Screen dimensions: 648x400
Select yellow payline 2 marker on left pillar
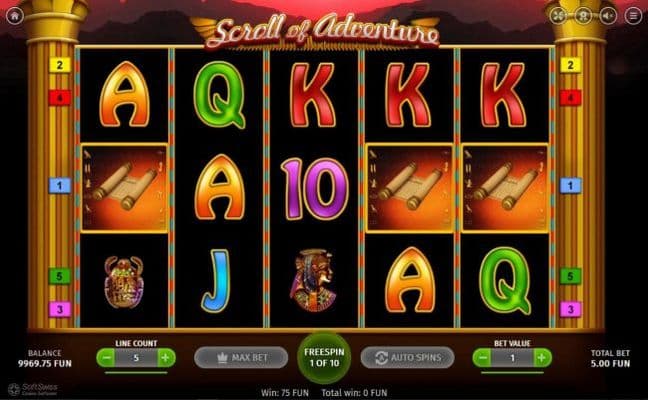(x=60, y=65)
